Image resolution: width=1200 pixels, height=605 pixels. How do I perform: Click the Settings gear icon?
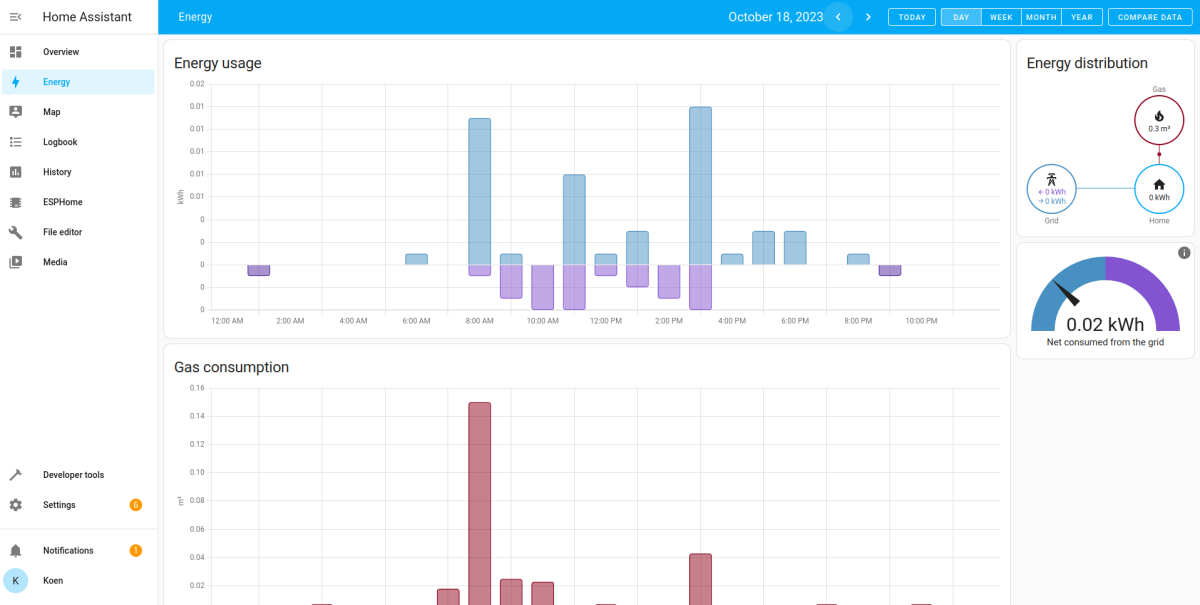(16, 505)
